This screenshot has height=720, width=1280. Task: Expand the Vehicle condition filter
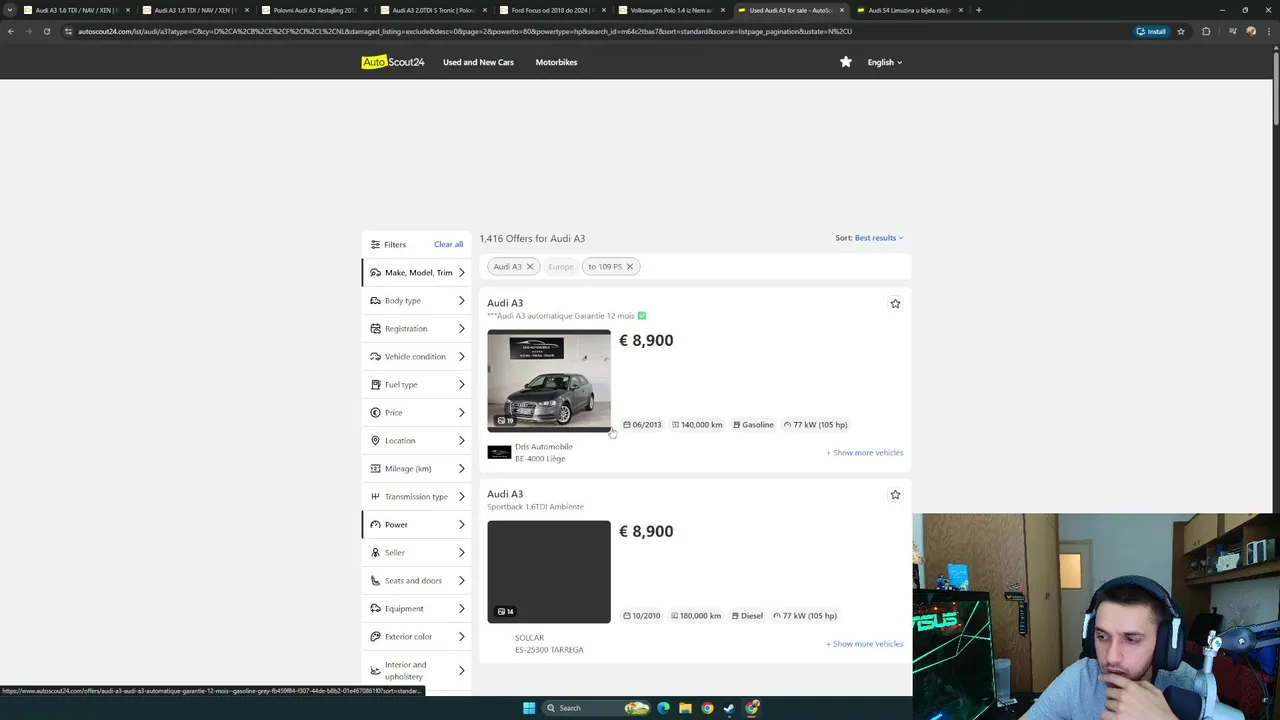[416, 356]
